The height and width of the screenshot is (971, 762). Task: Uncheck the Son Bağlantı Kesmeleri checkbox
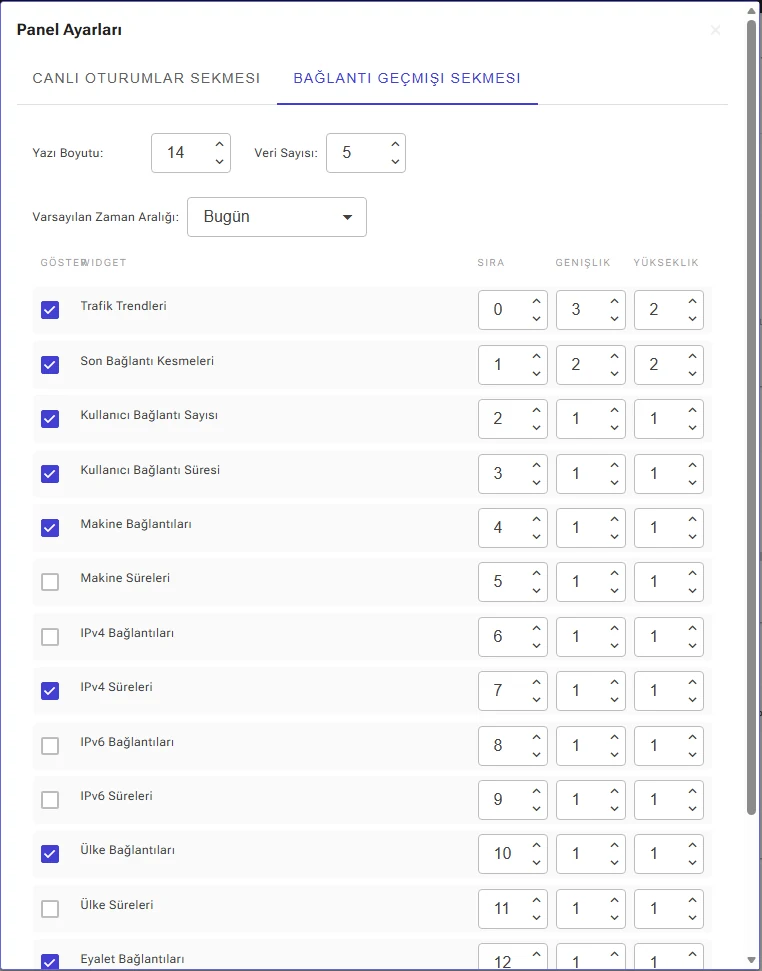coord(50,365)
